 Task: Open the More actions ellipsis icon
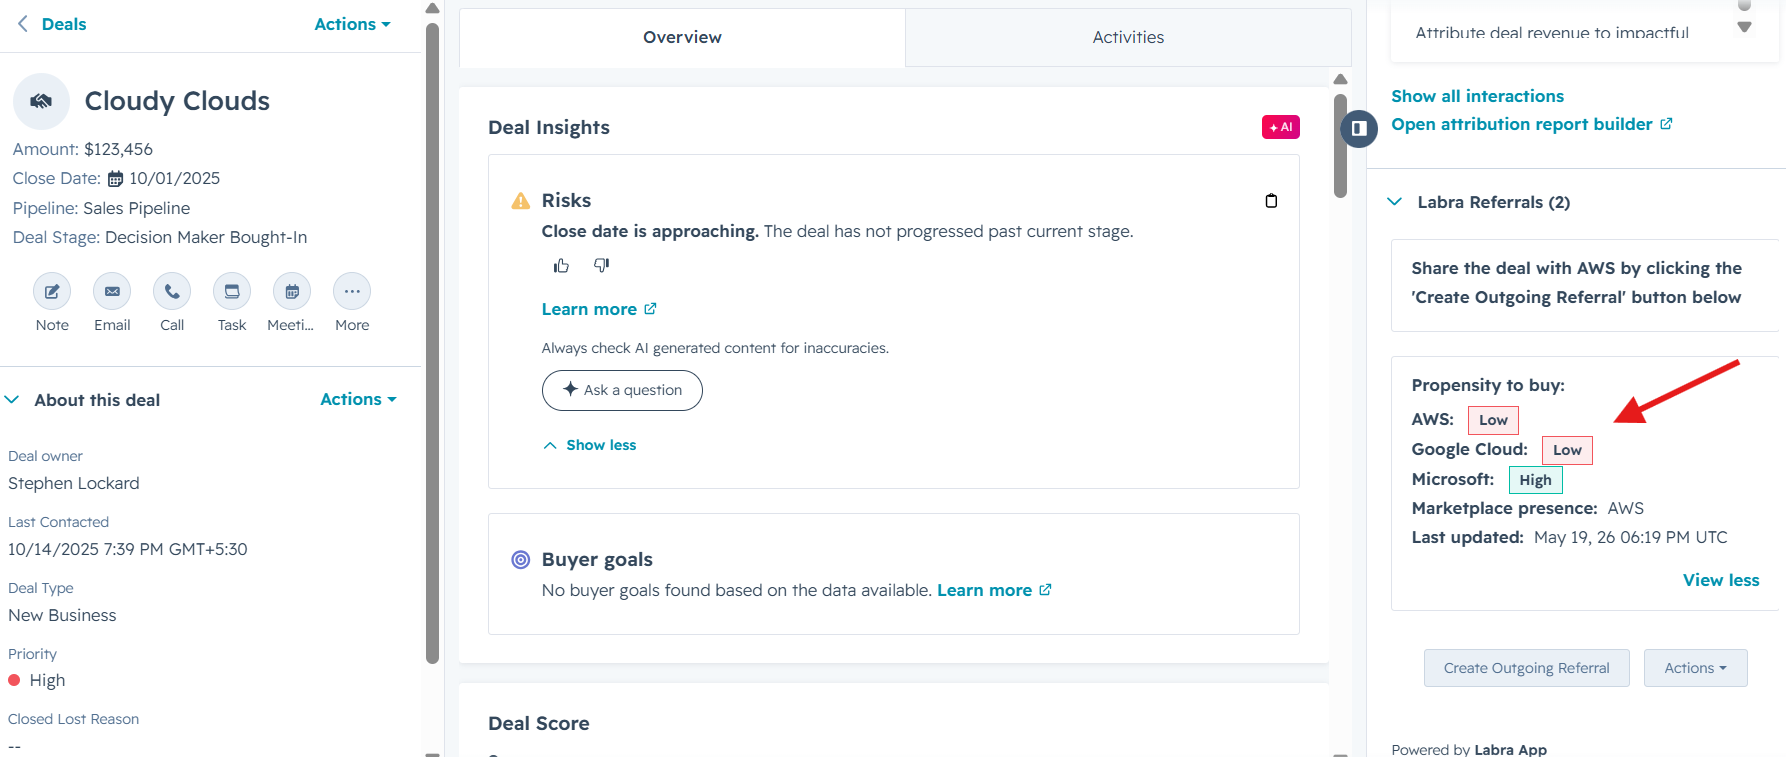tap(352, 292)
